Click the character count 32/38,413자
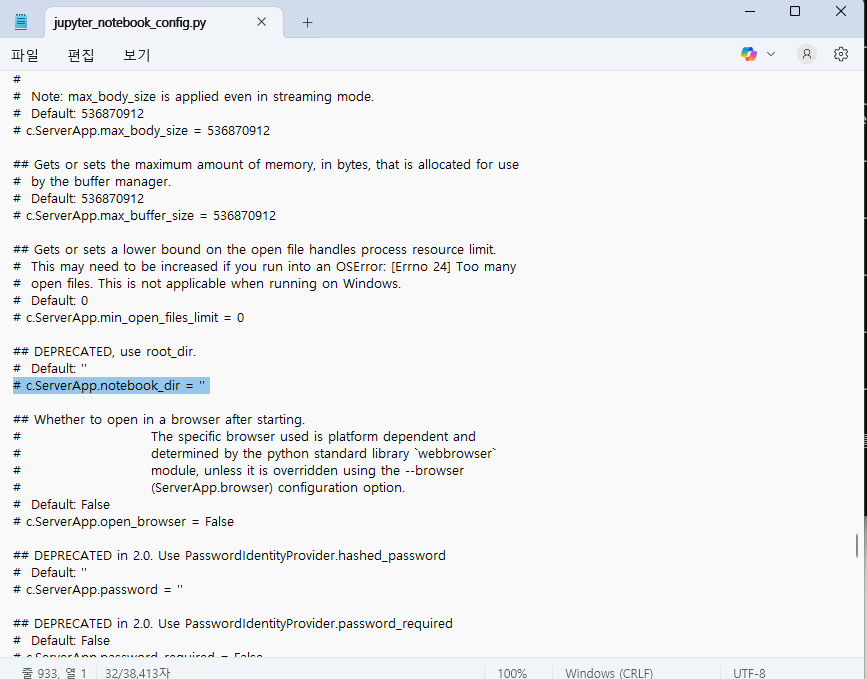Screen dimensions: 867x679 coord(138,673)
